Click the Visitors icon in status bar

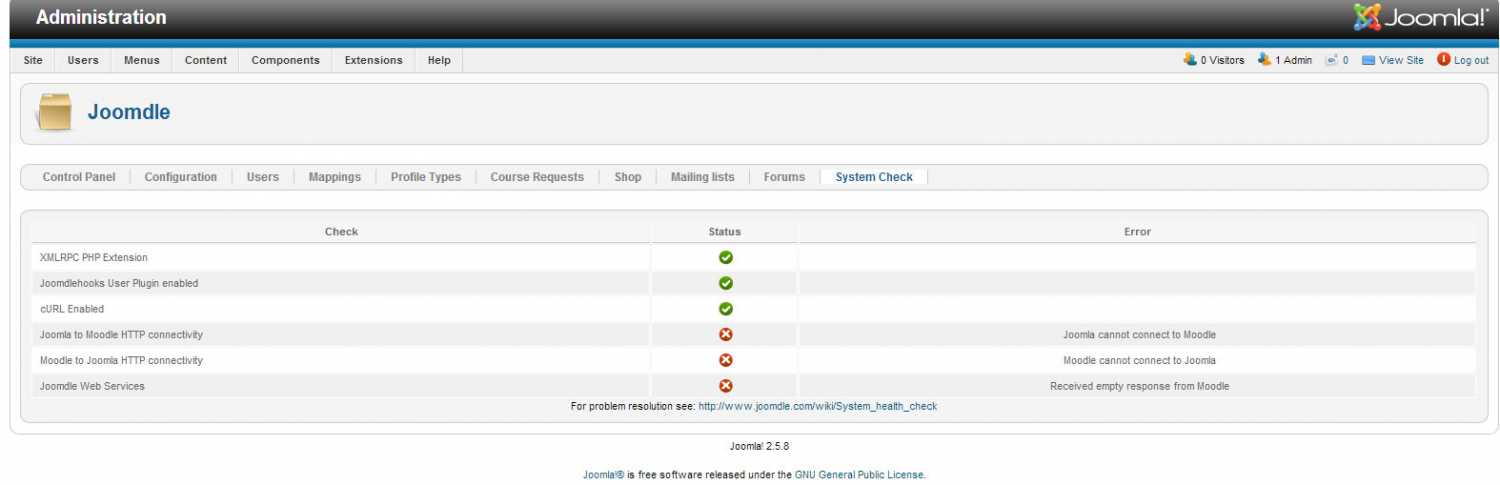[1190, 60]
